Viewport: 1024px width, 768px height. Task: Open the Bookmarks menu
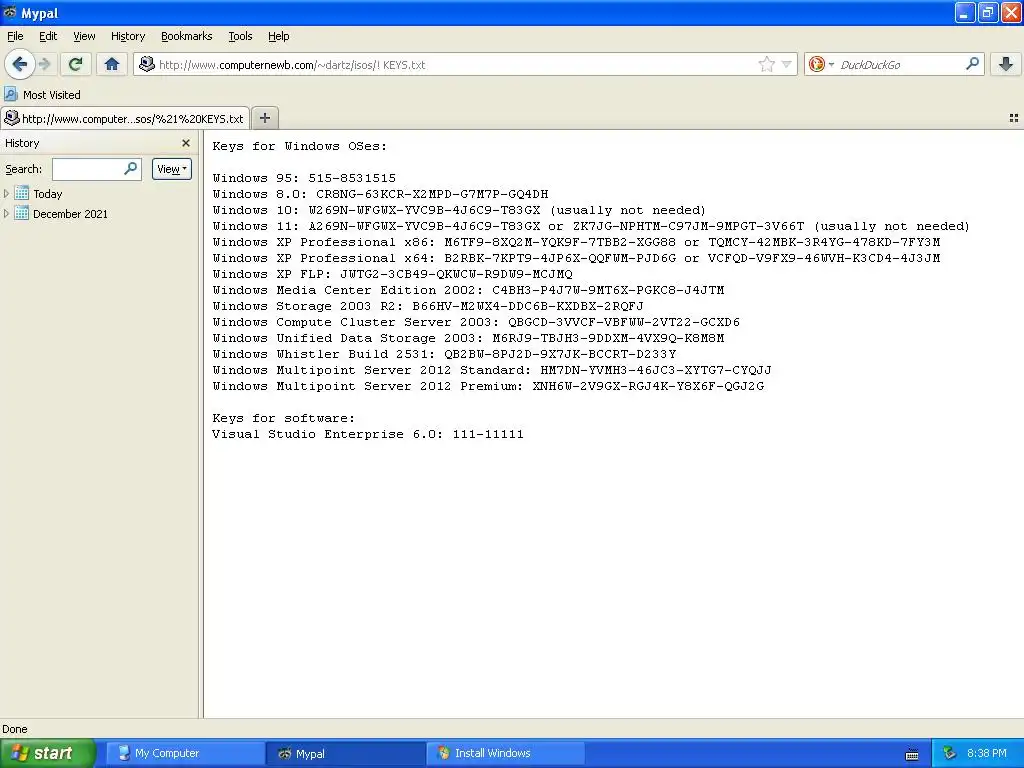pyautogui.click(x=187, y=36)
